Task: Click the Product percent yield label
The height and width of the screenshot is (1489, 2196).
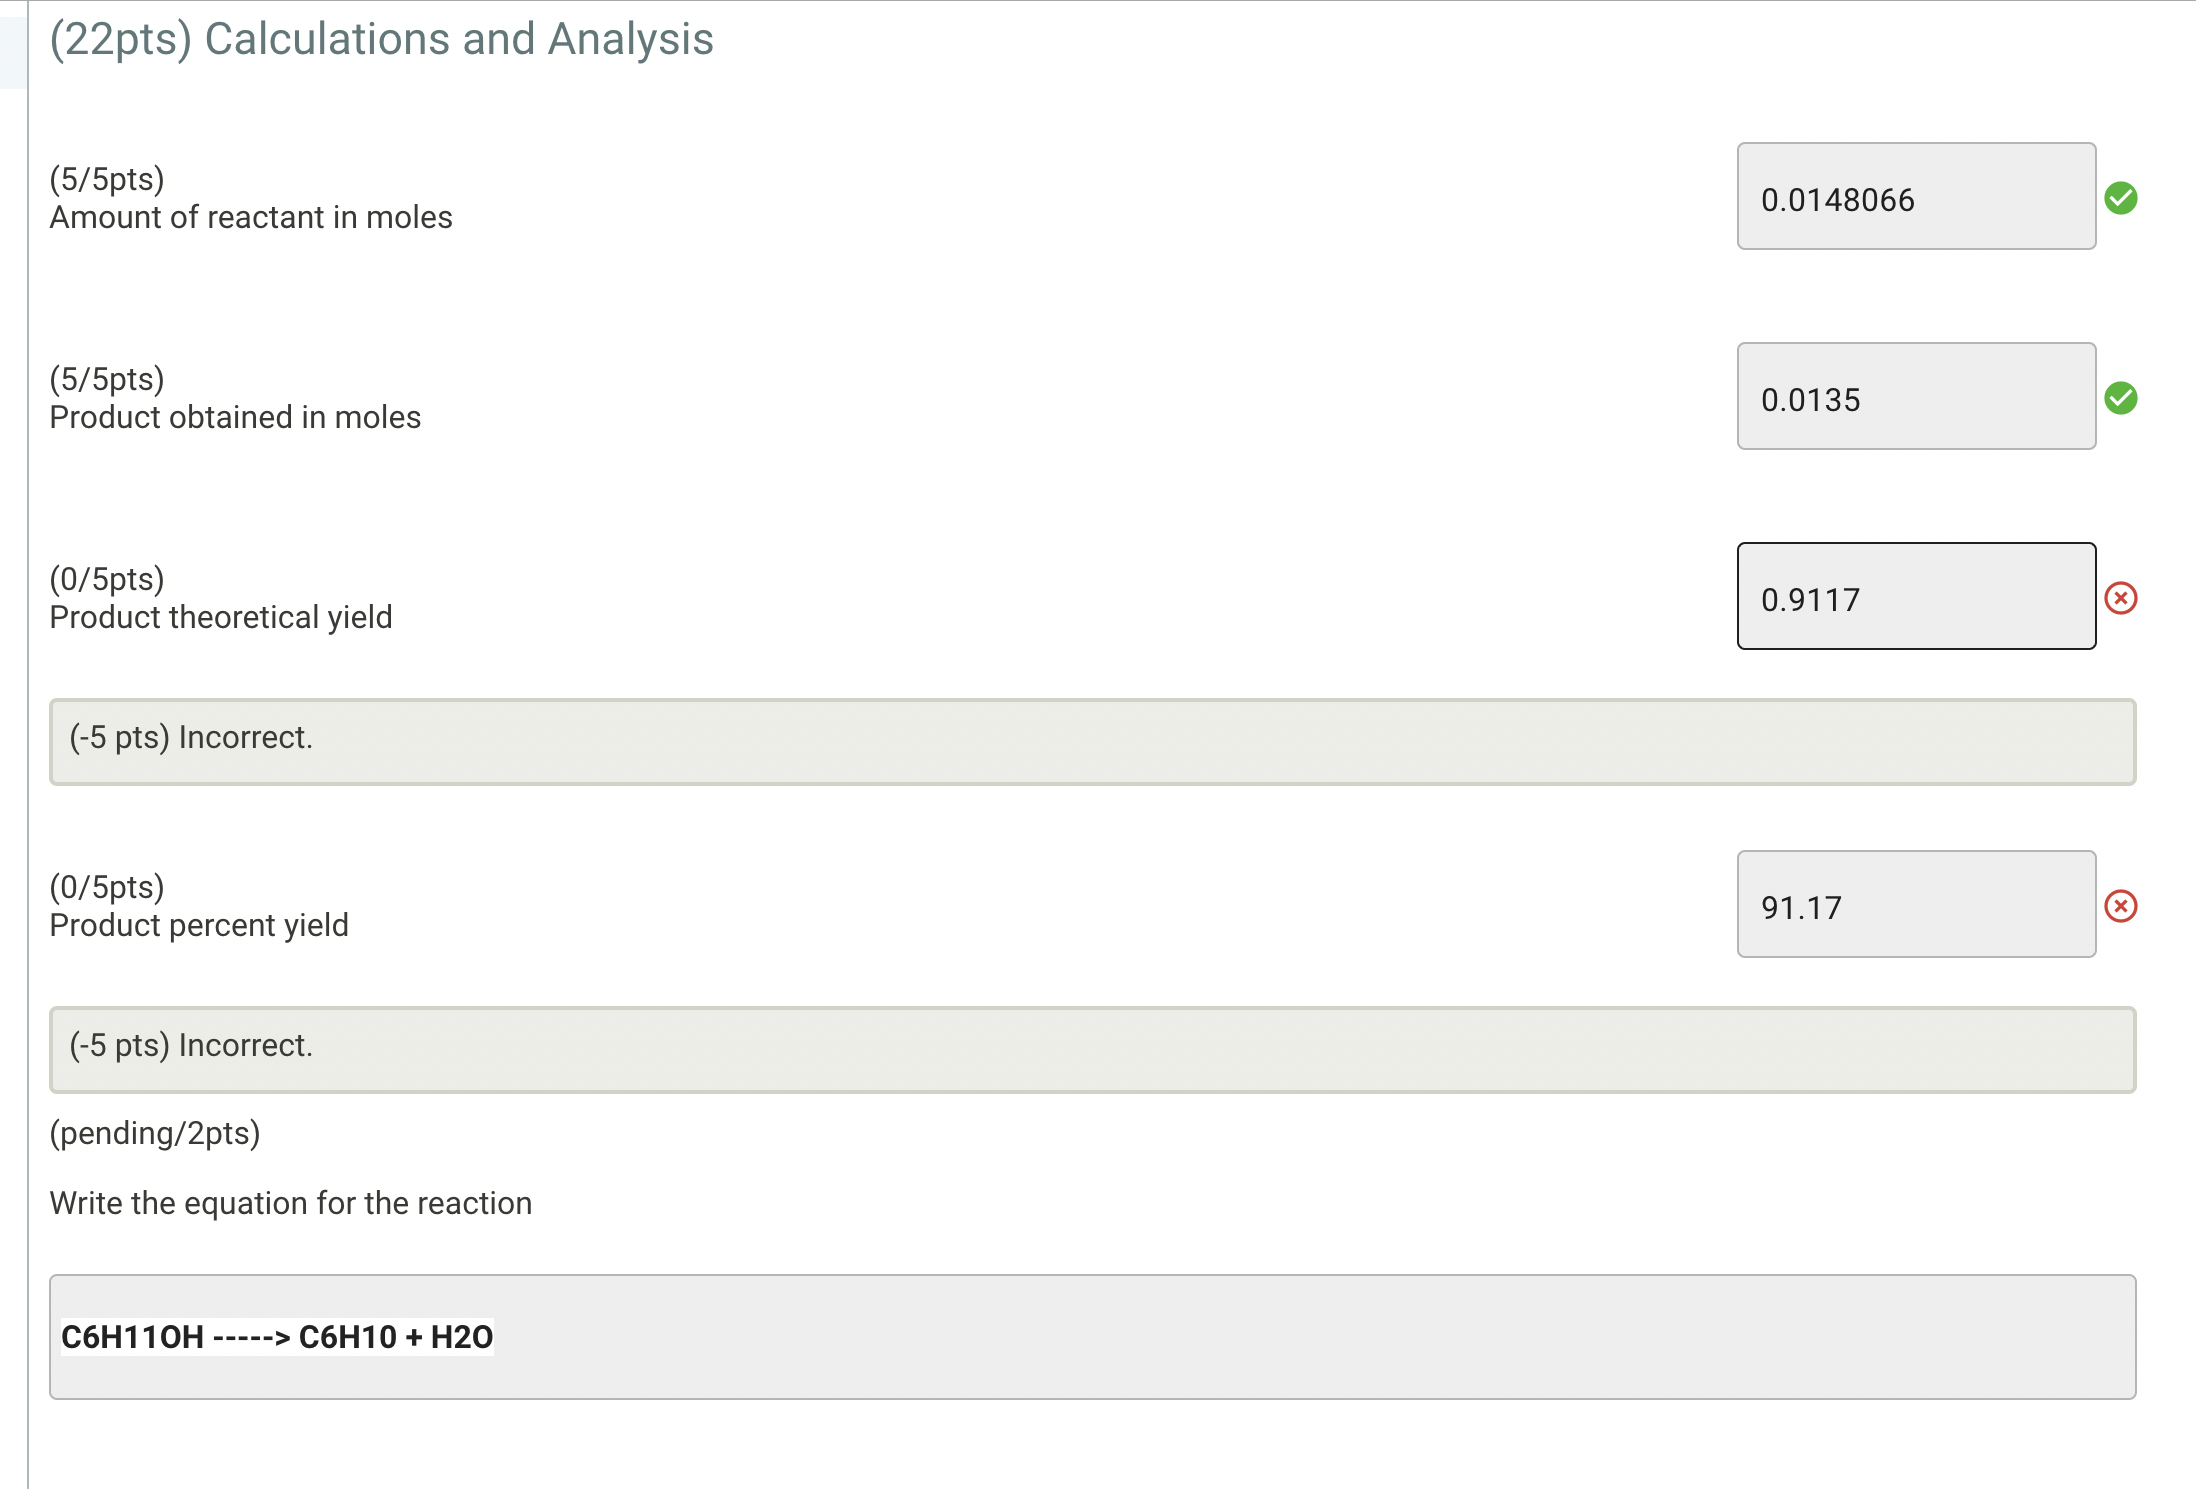Action: click(198, 924)
